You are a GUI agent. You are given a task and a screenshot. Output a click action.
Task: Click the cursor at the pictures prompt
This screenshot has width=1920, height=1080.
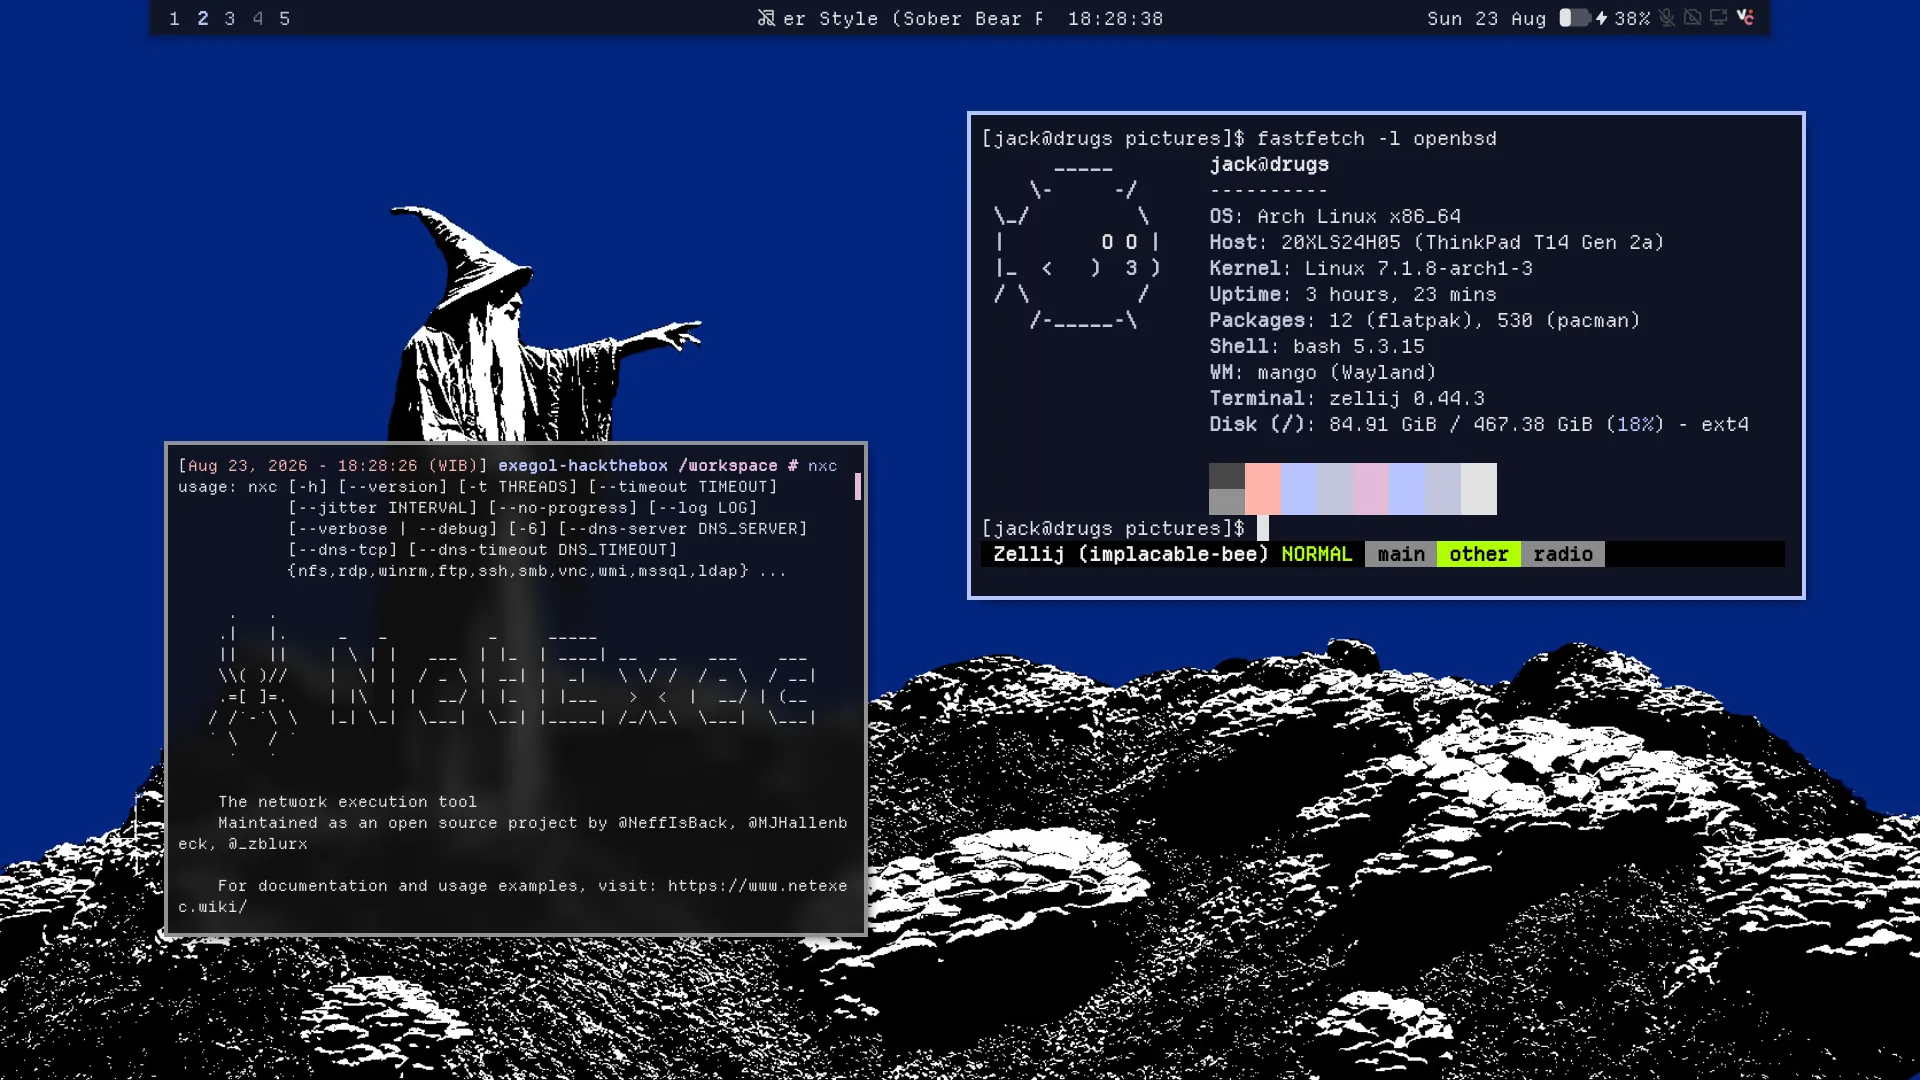click(x=1263, y=528)
